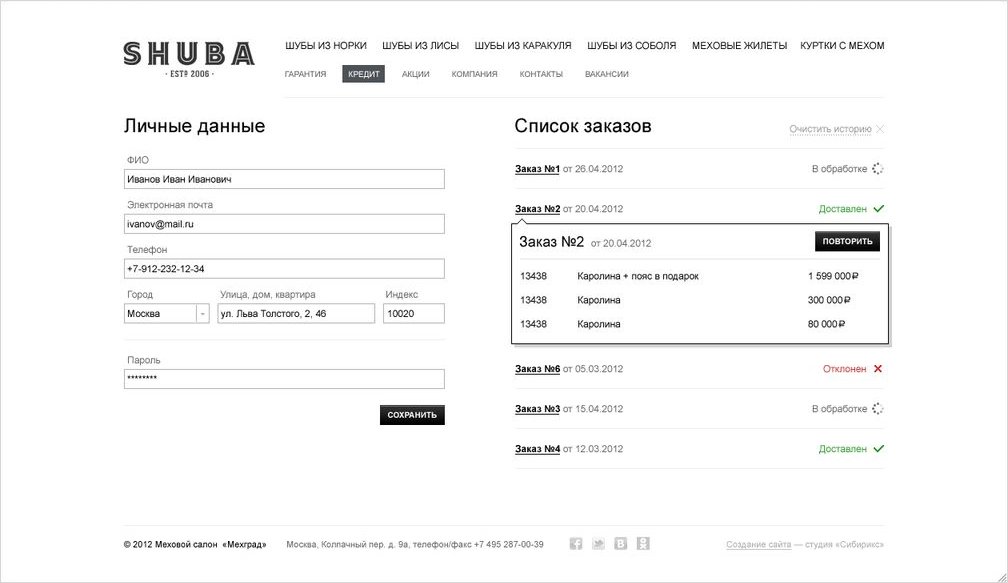Image resolution: width=1008 pixels, height=583 pixels.
Task: Click the Сохранить button
Action: coord(412,415)
